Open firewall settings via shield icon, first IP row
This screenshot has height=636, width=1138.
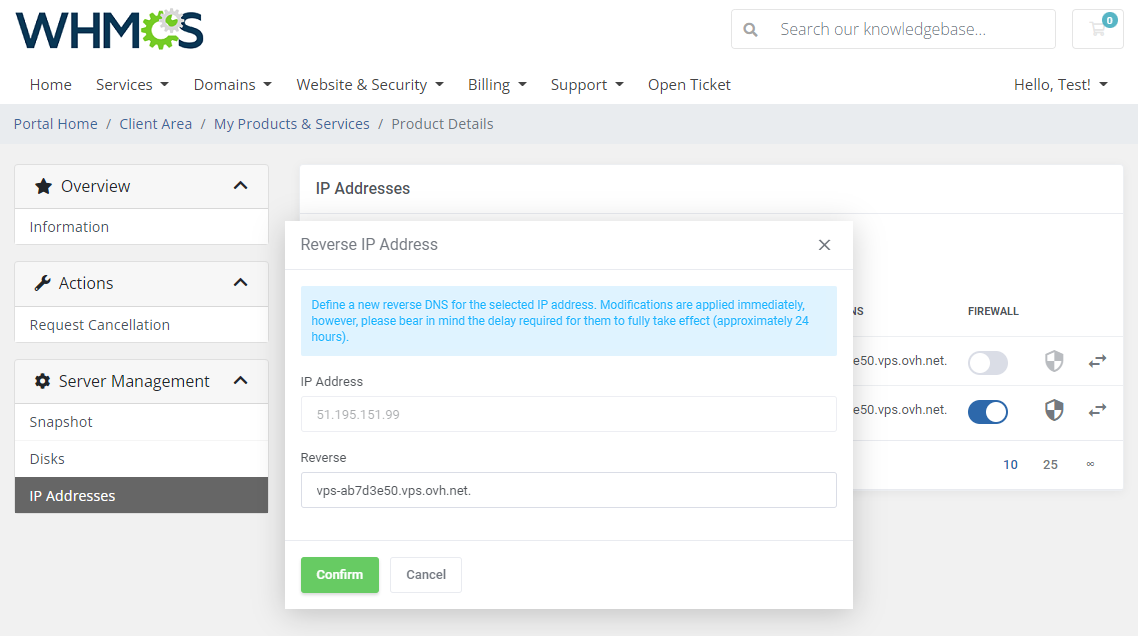pyautogui.click(x=1054, y=361)
